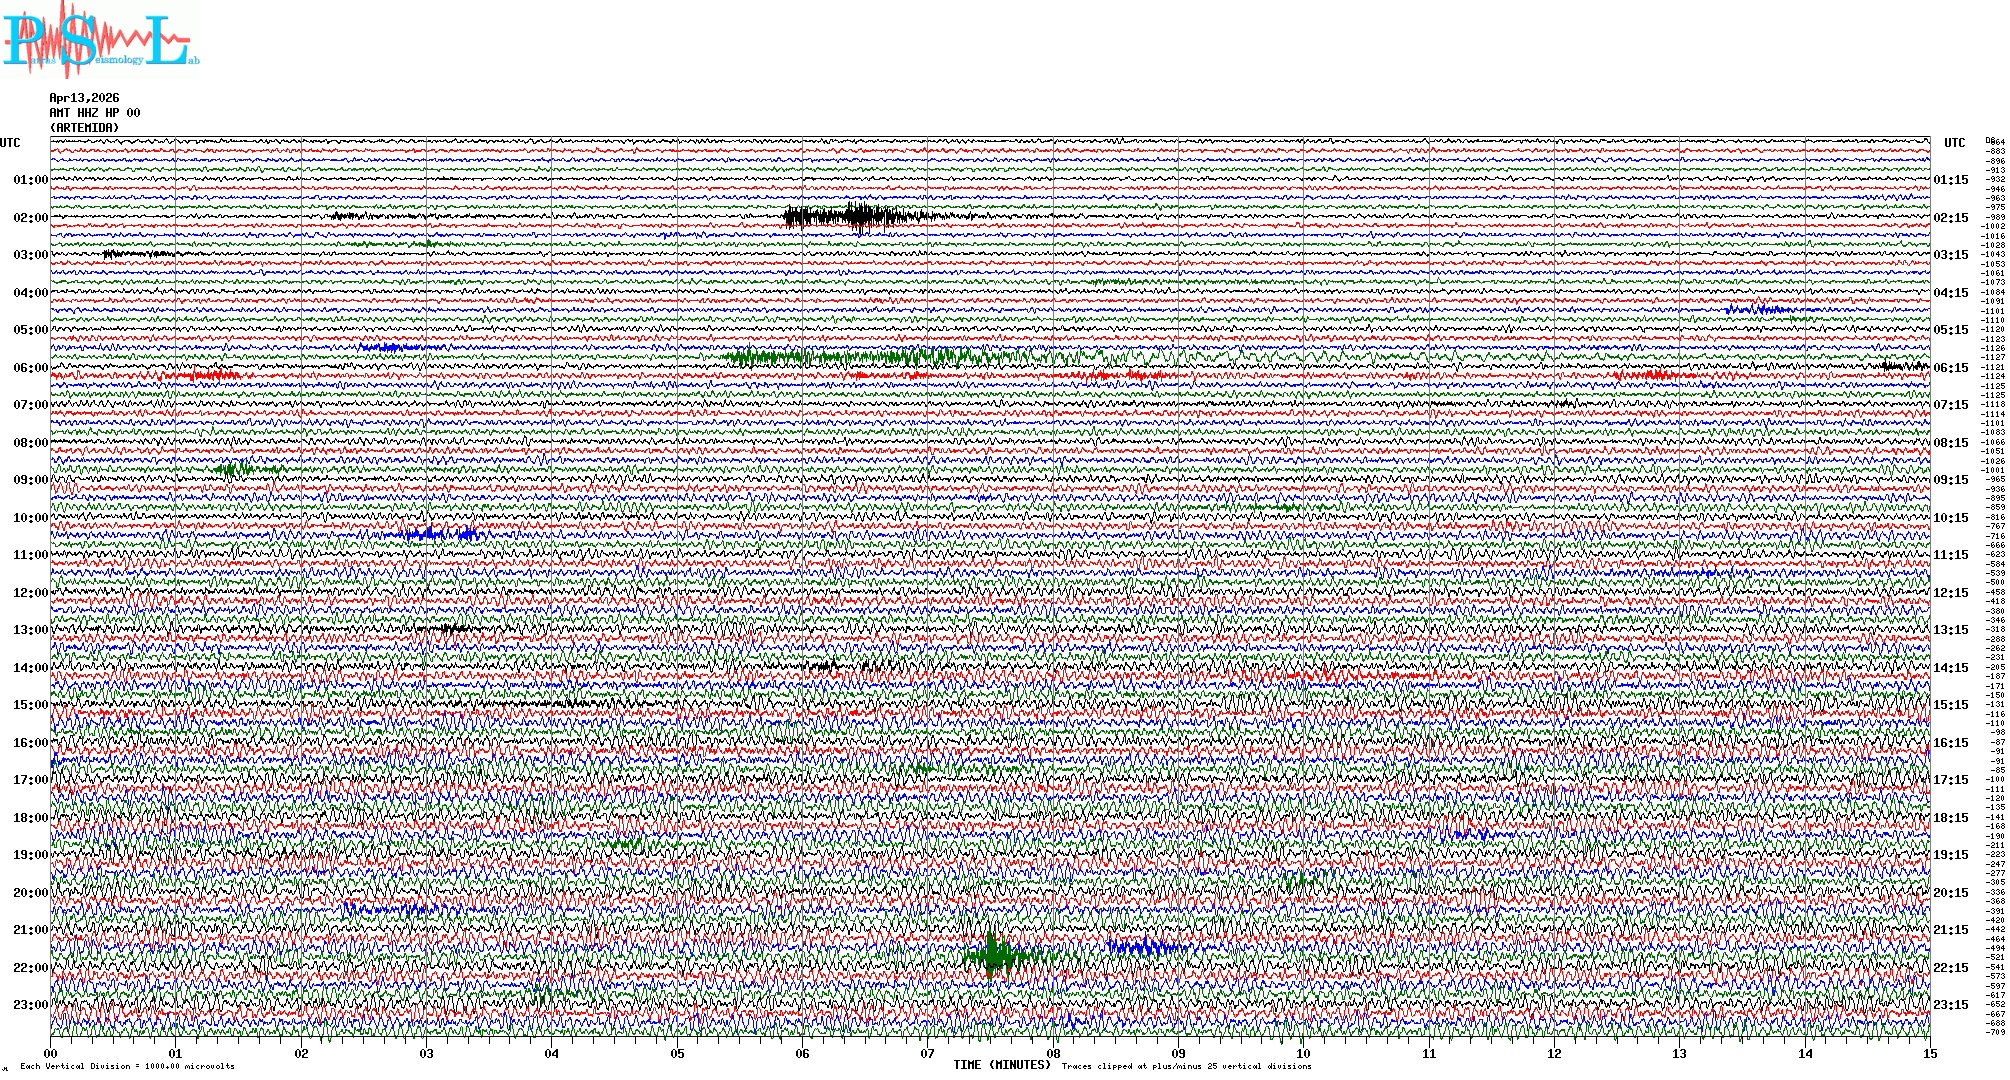
Task: Click the green event burst near 22:00 row
Action: click(x=993, y=957)
